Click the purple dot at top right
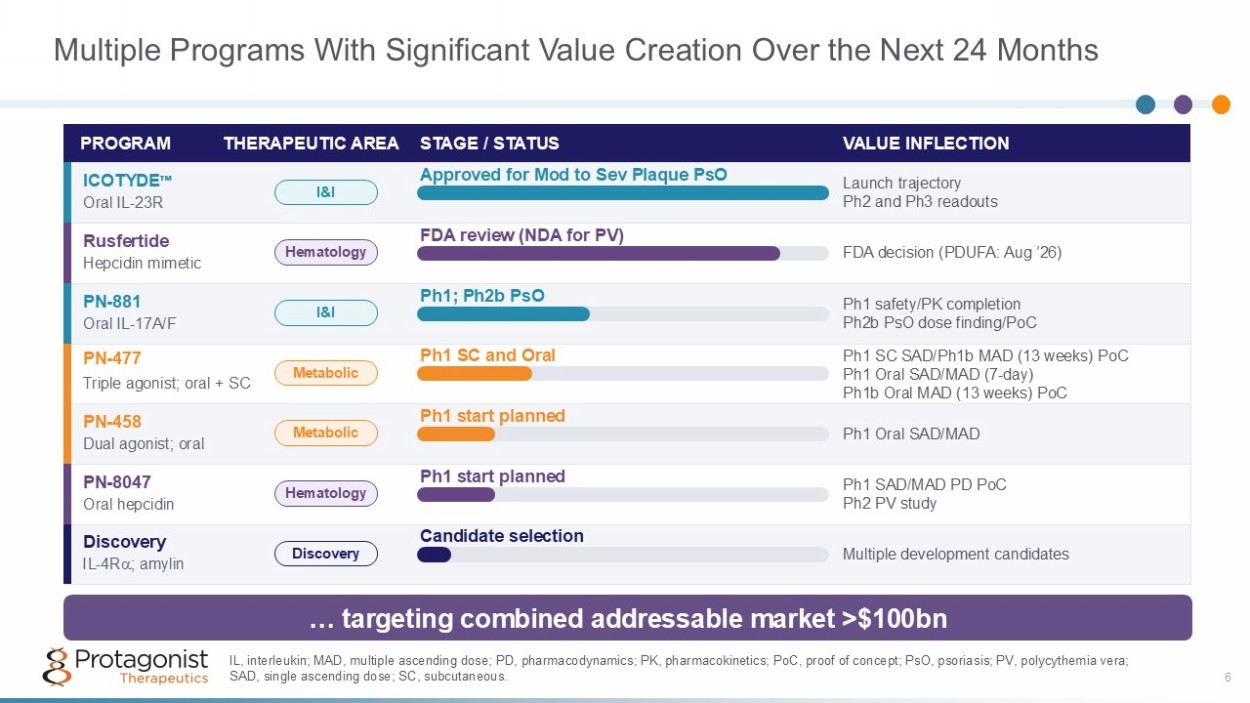The height and width of the screenshot is (703, 1250). point(1183,104)
